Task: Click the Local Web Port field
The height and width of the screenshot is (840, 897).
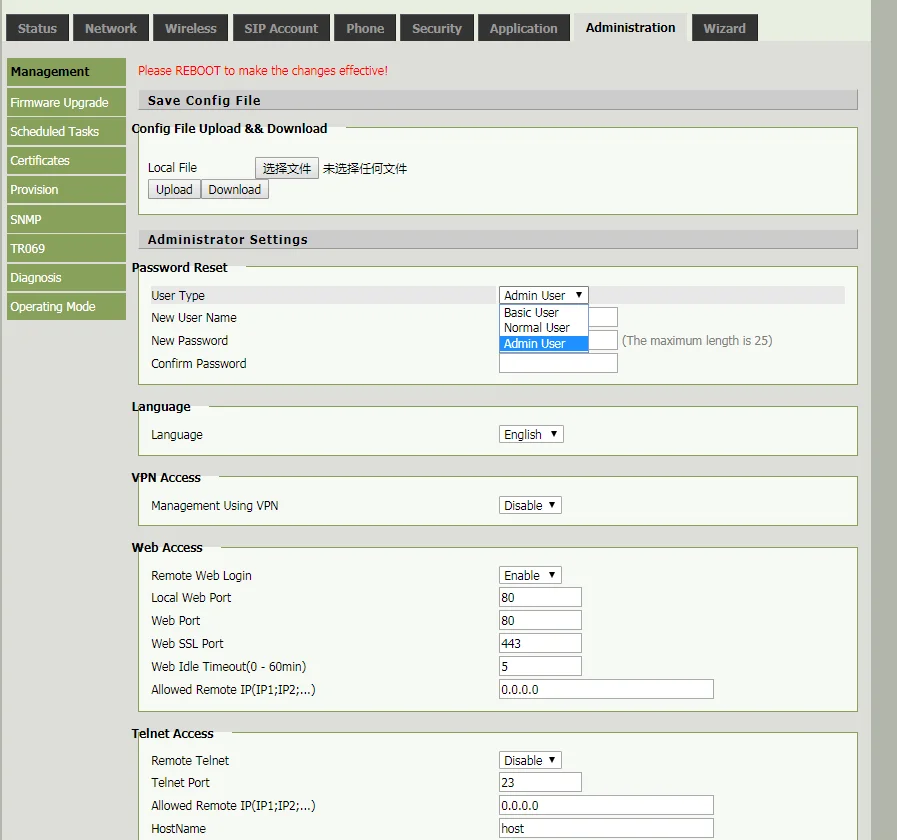Action: tap(540, 597)
